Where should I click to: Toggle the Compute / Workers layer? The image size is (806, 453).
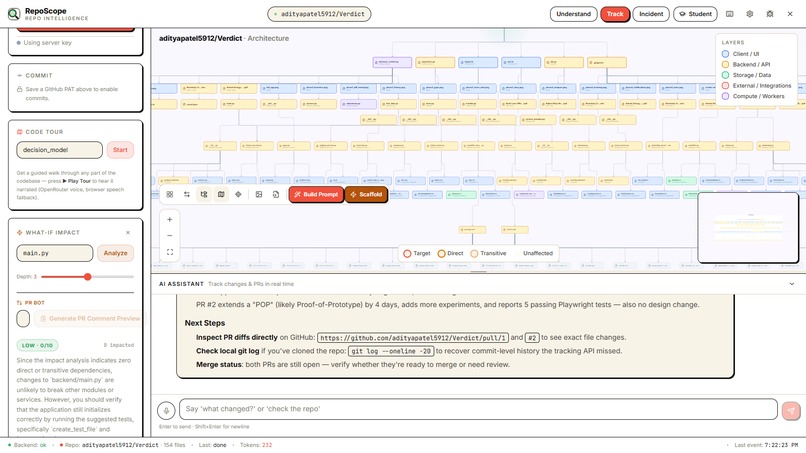(725, 96)
